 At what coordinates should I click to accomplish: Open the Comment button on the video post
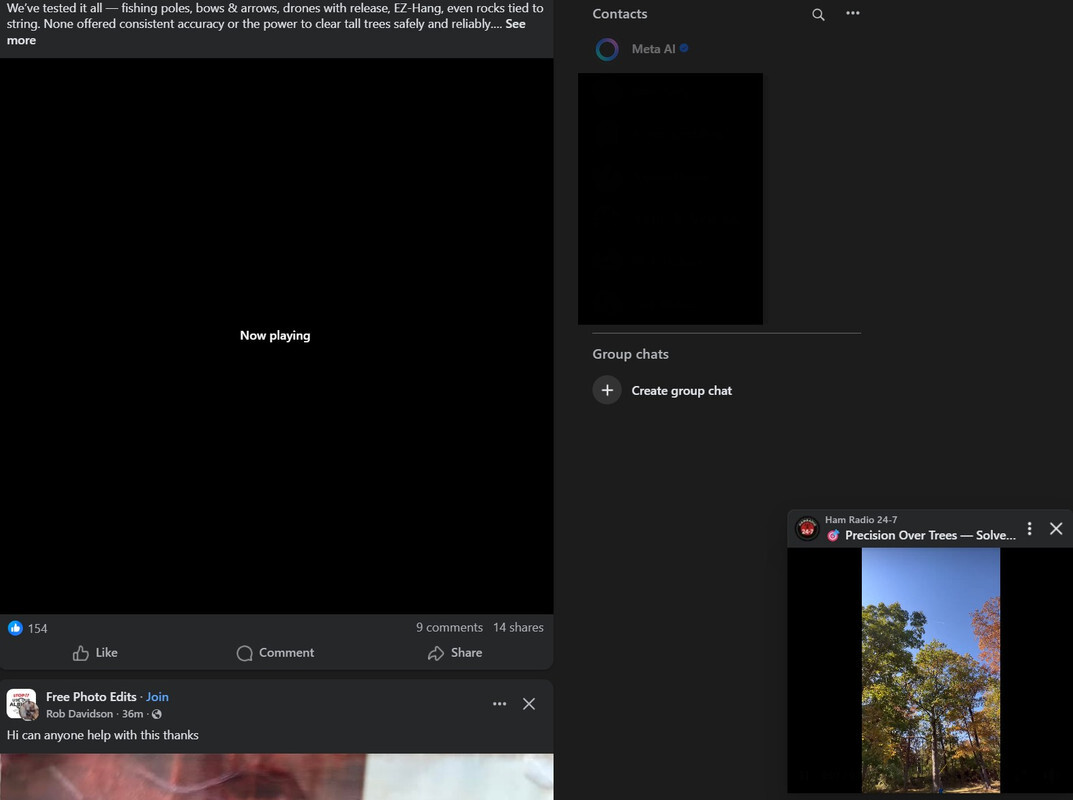pos(275,653)
